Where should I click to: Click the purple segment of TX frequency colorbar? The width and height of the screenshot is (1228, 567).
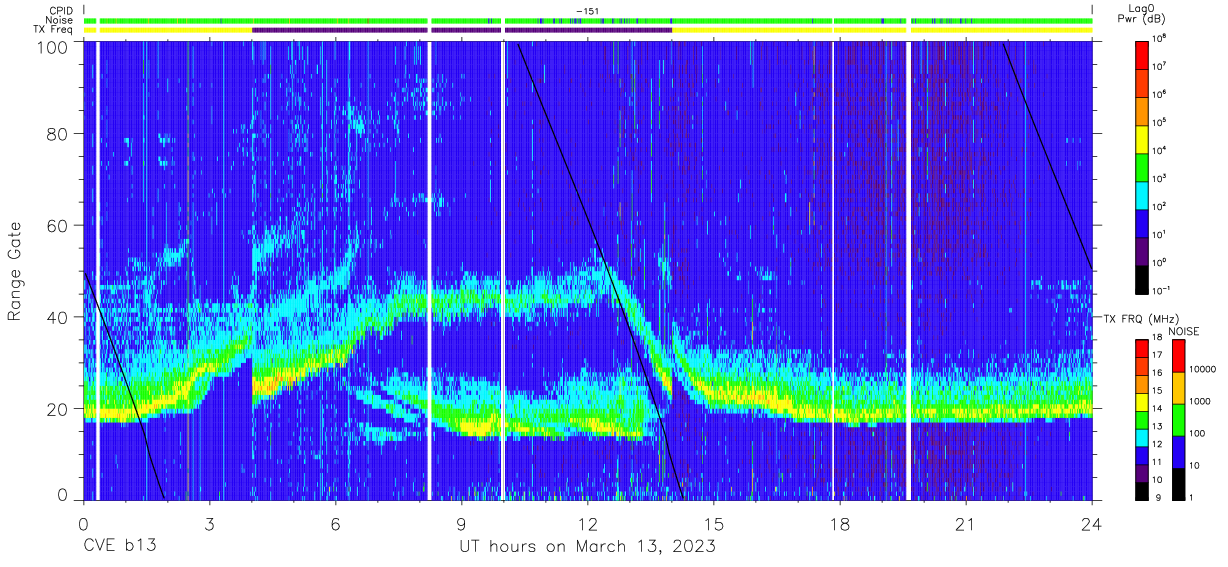(1144, 474)
